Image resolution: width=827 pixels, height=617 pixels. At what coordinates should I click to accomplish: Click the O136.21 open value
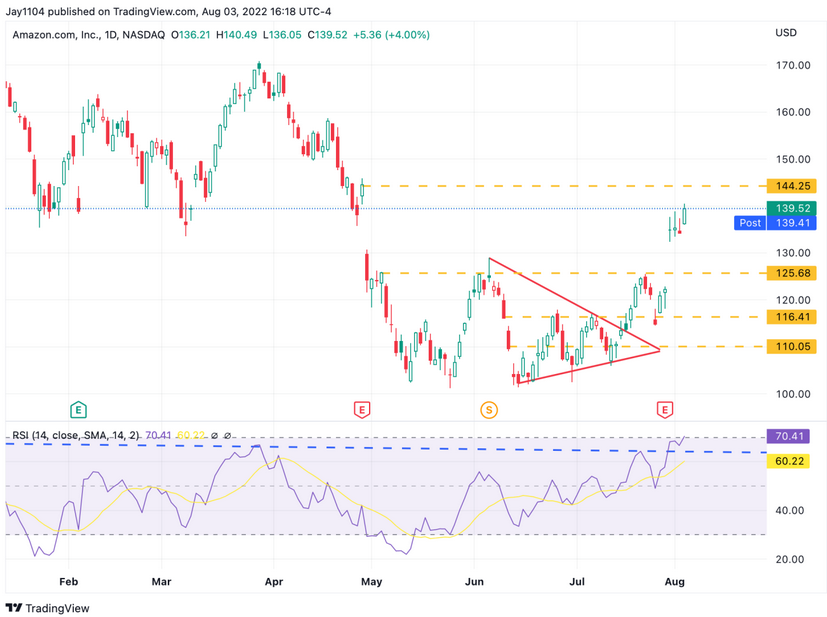point(190,35)
